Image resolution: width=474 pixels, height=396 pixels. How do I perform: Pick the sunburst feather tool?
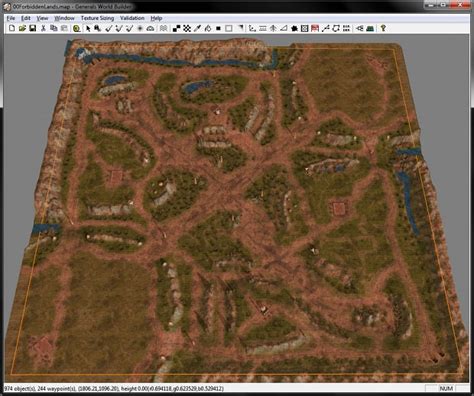[x=140, y=29]
